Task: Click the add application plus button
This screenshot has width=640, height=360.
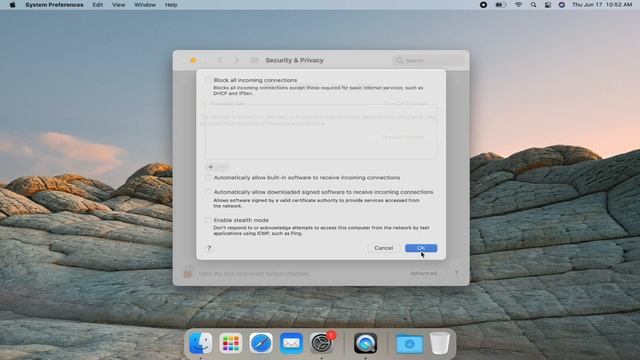Action: coord(211,167)
